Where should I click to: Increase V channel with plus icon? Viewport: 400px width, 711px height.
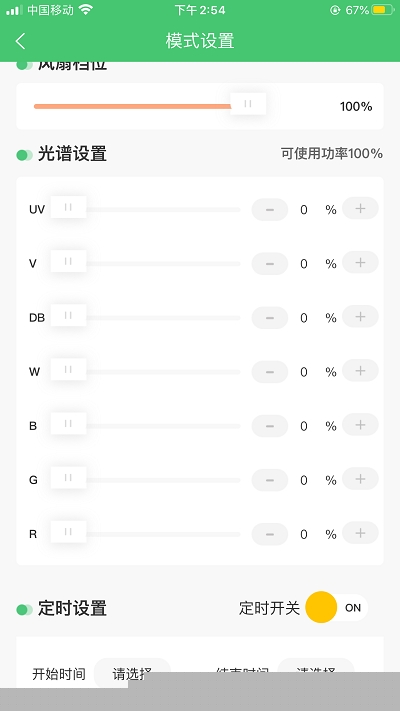click(360, 262)
